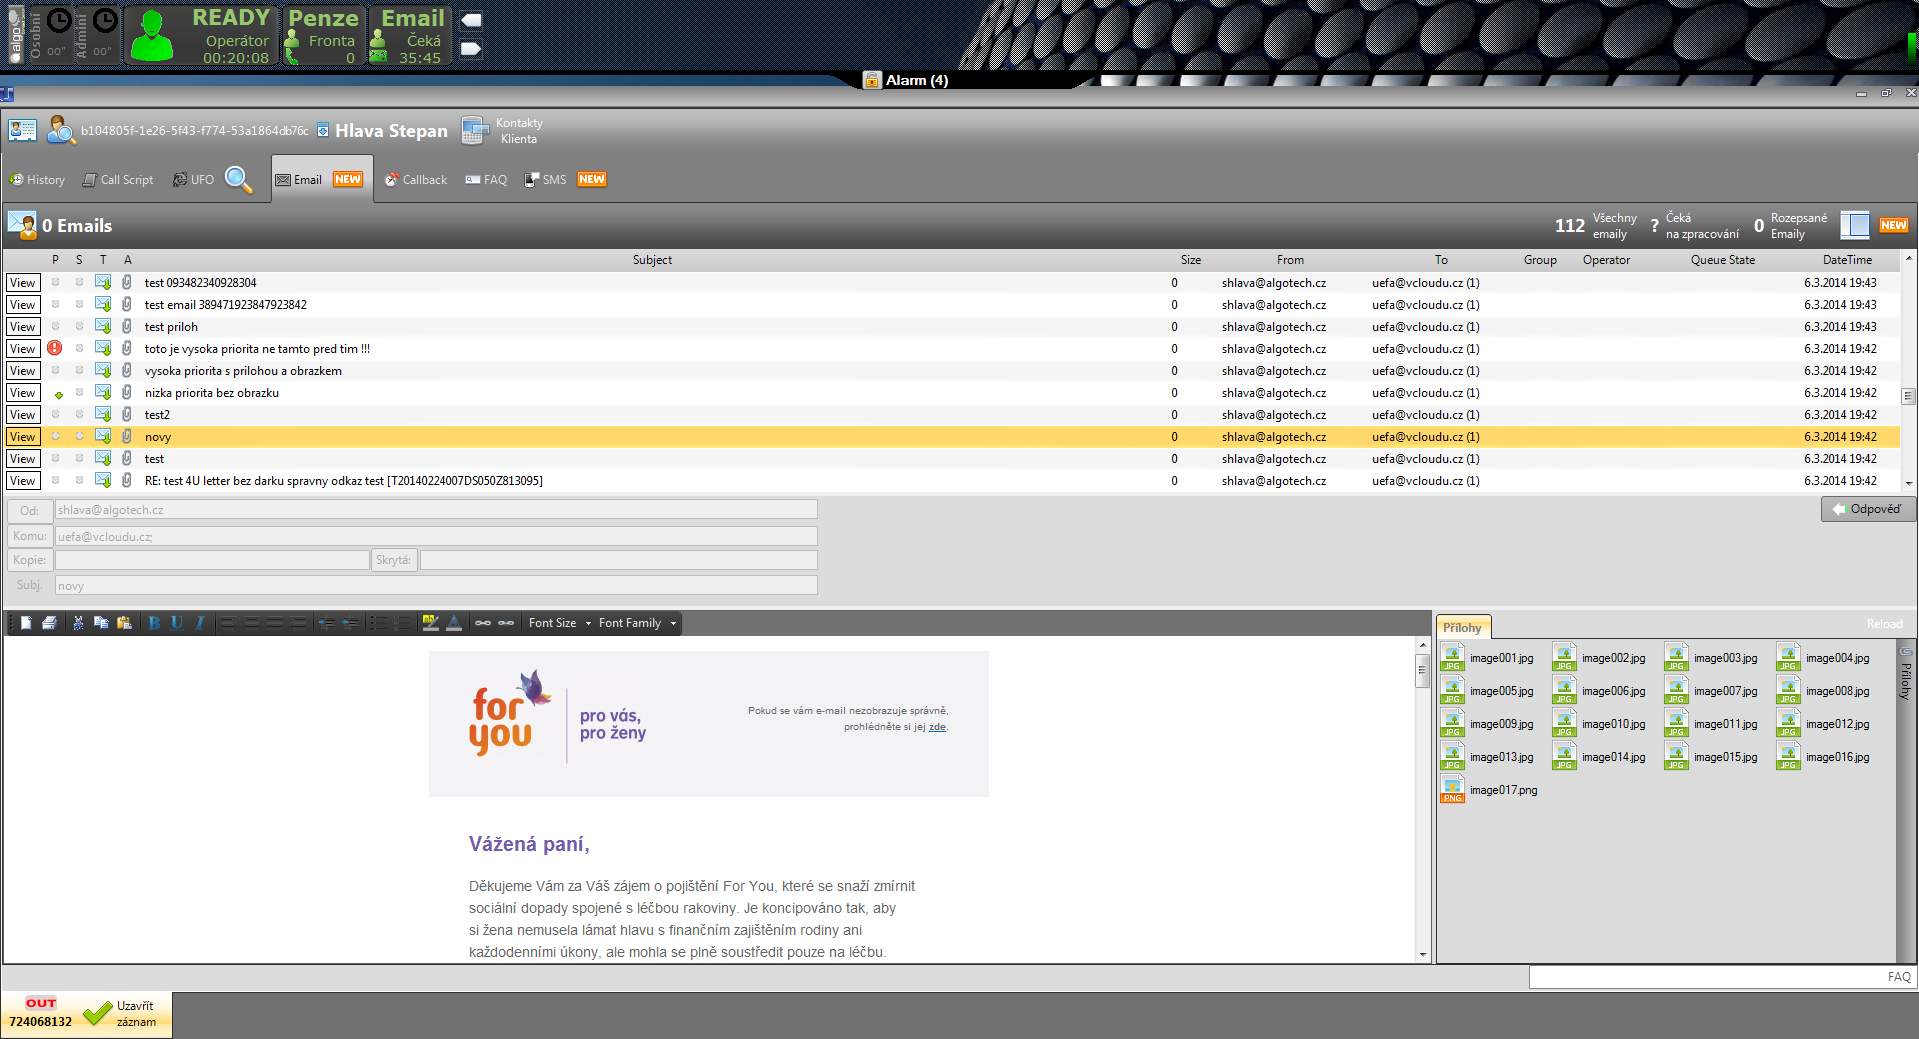Viewport: 1919px width, 1039px height.
Task: Click the Odpověď reply button
Action: click(x=1867, y=509)
